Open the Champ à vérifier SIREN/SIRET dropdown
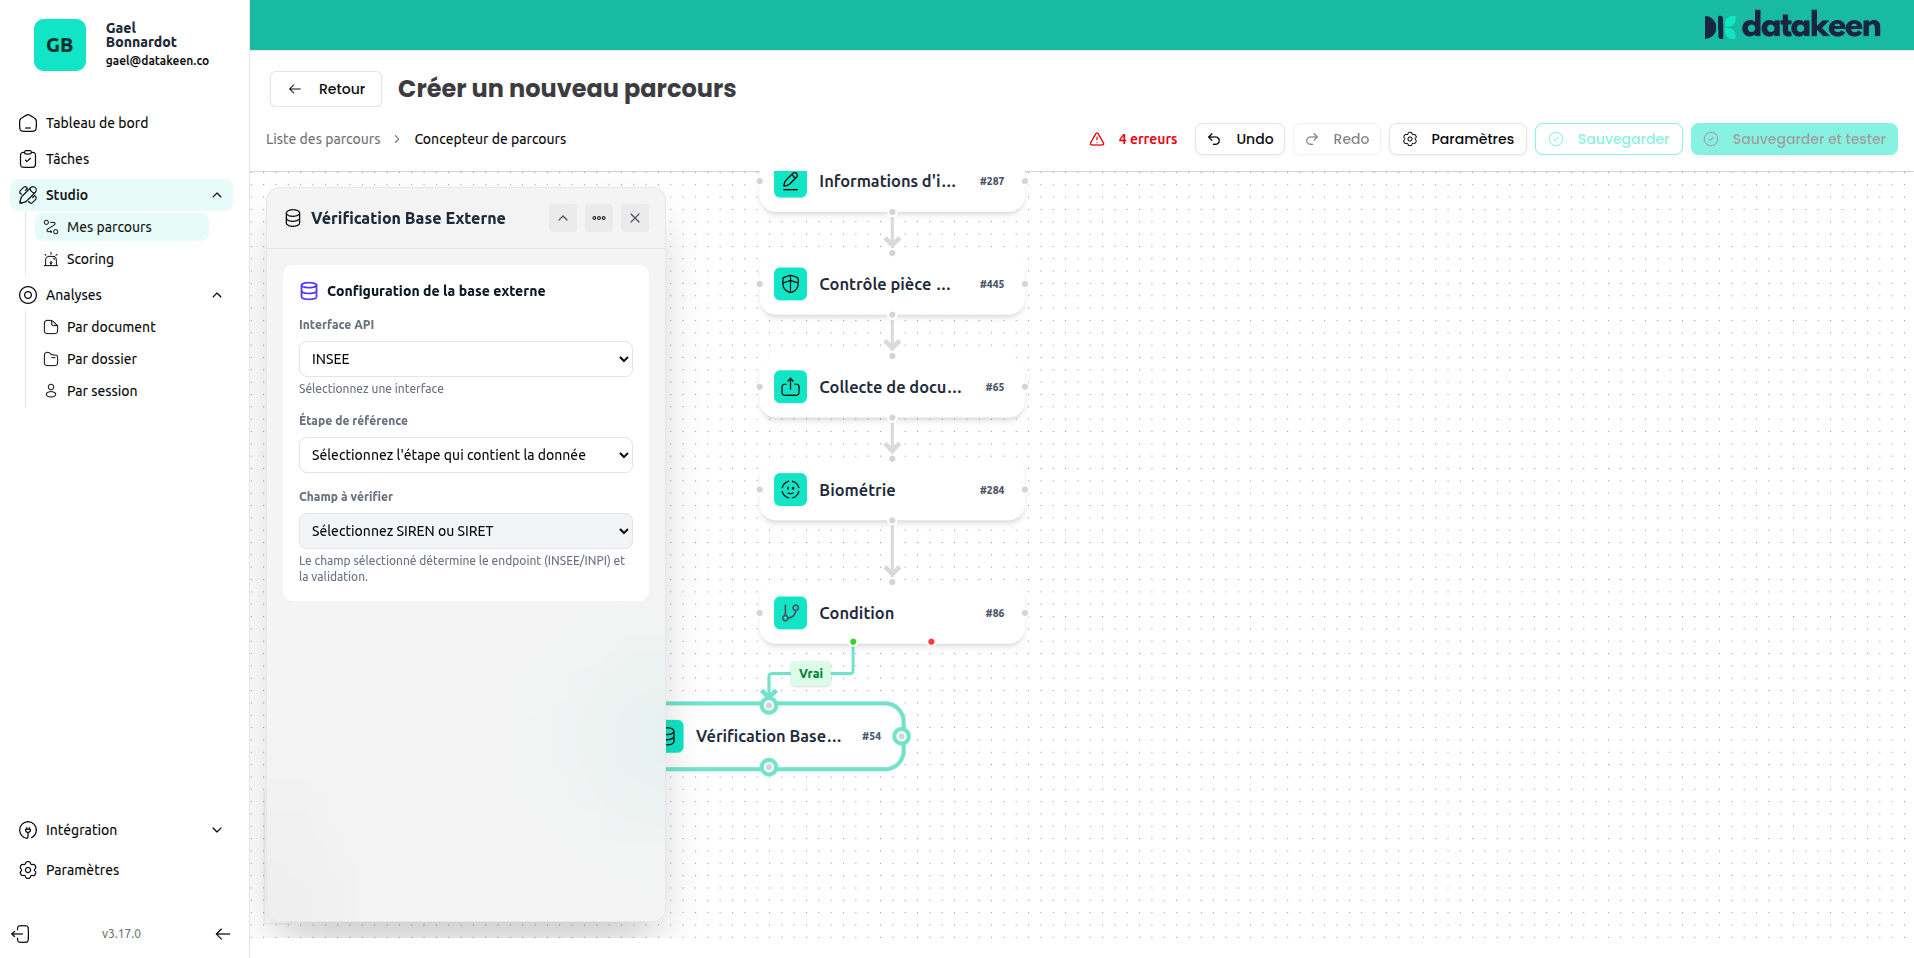Screen dimensions: 1914x958 coord(465,530)
